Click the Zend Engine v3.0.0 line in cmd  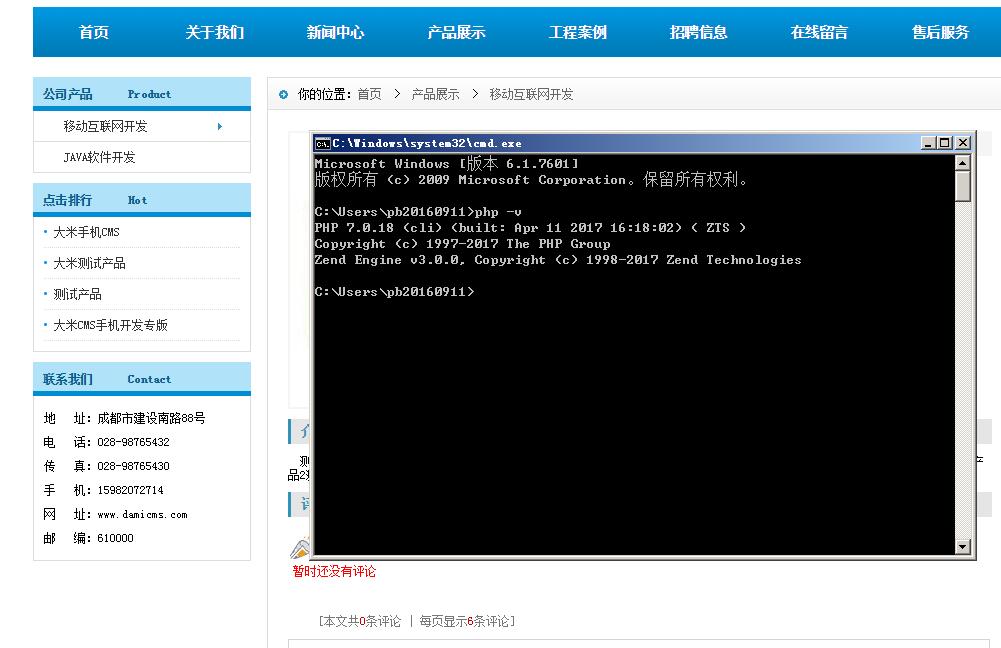pos(558,260)
